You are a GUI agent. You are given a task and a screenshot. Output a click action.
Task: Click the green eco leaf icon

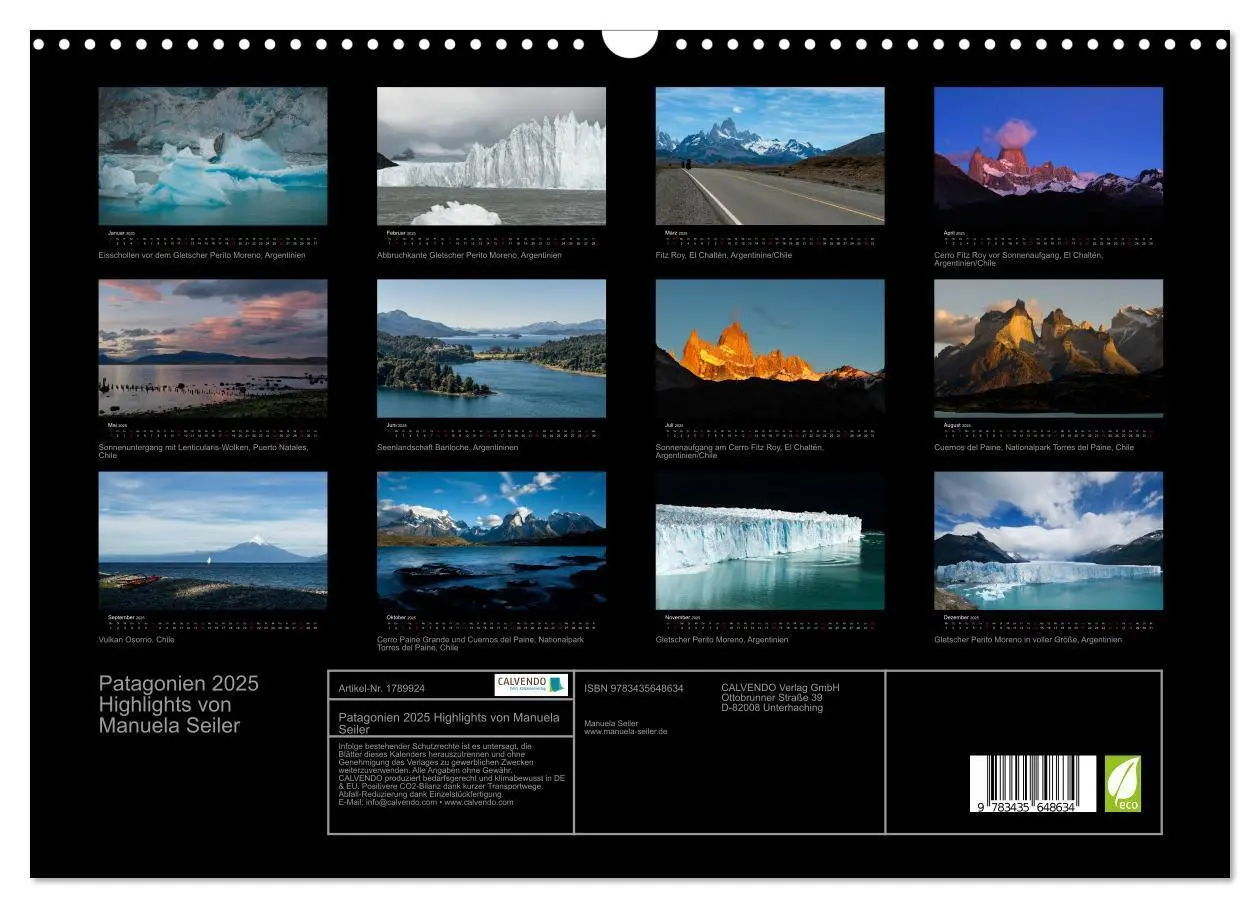[1122, 784]
